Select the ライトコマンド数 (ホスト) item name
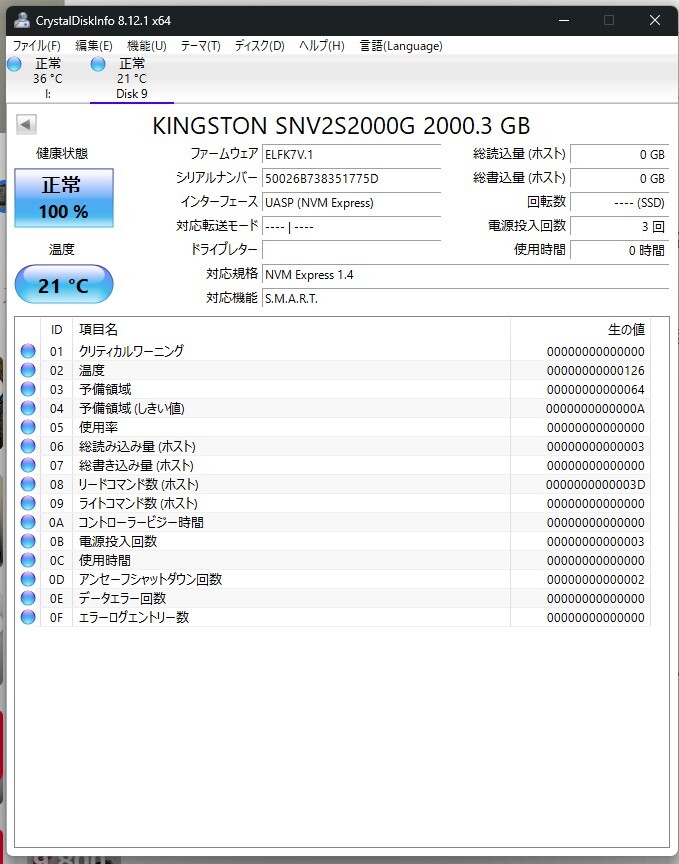This screenshot has width=679, height=864. coord(138,503)
